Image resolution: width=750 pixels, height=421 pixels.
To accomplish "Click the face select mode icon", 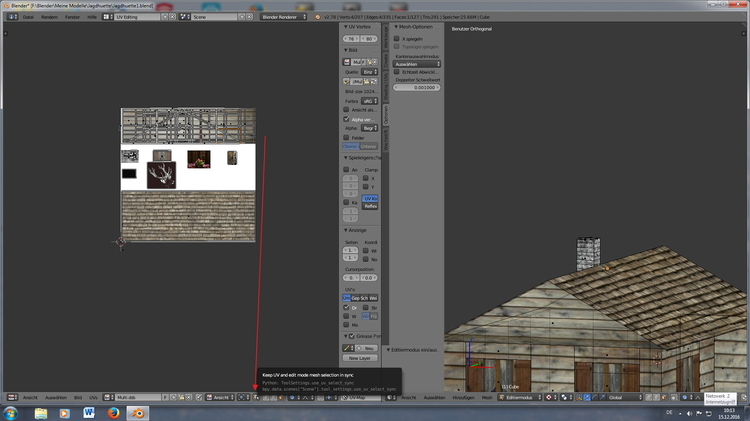I will tap(664, 398).
